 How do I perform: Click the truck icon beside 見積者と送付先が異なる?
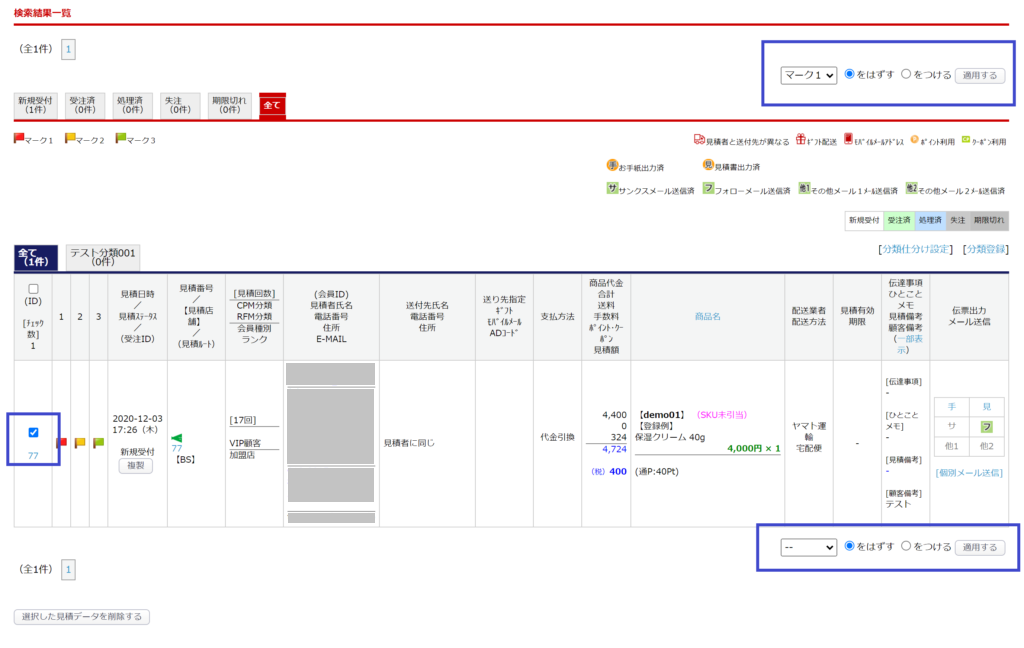click(x=699, y=140)
